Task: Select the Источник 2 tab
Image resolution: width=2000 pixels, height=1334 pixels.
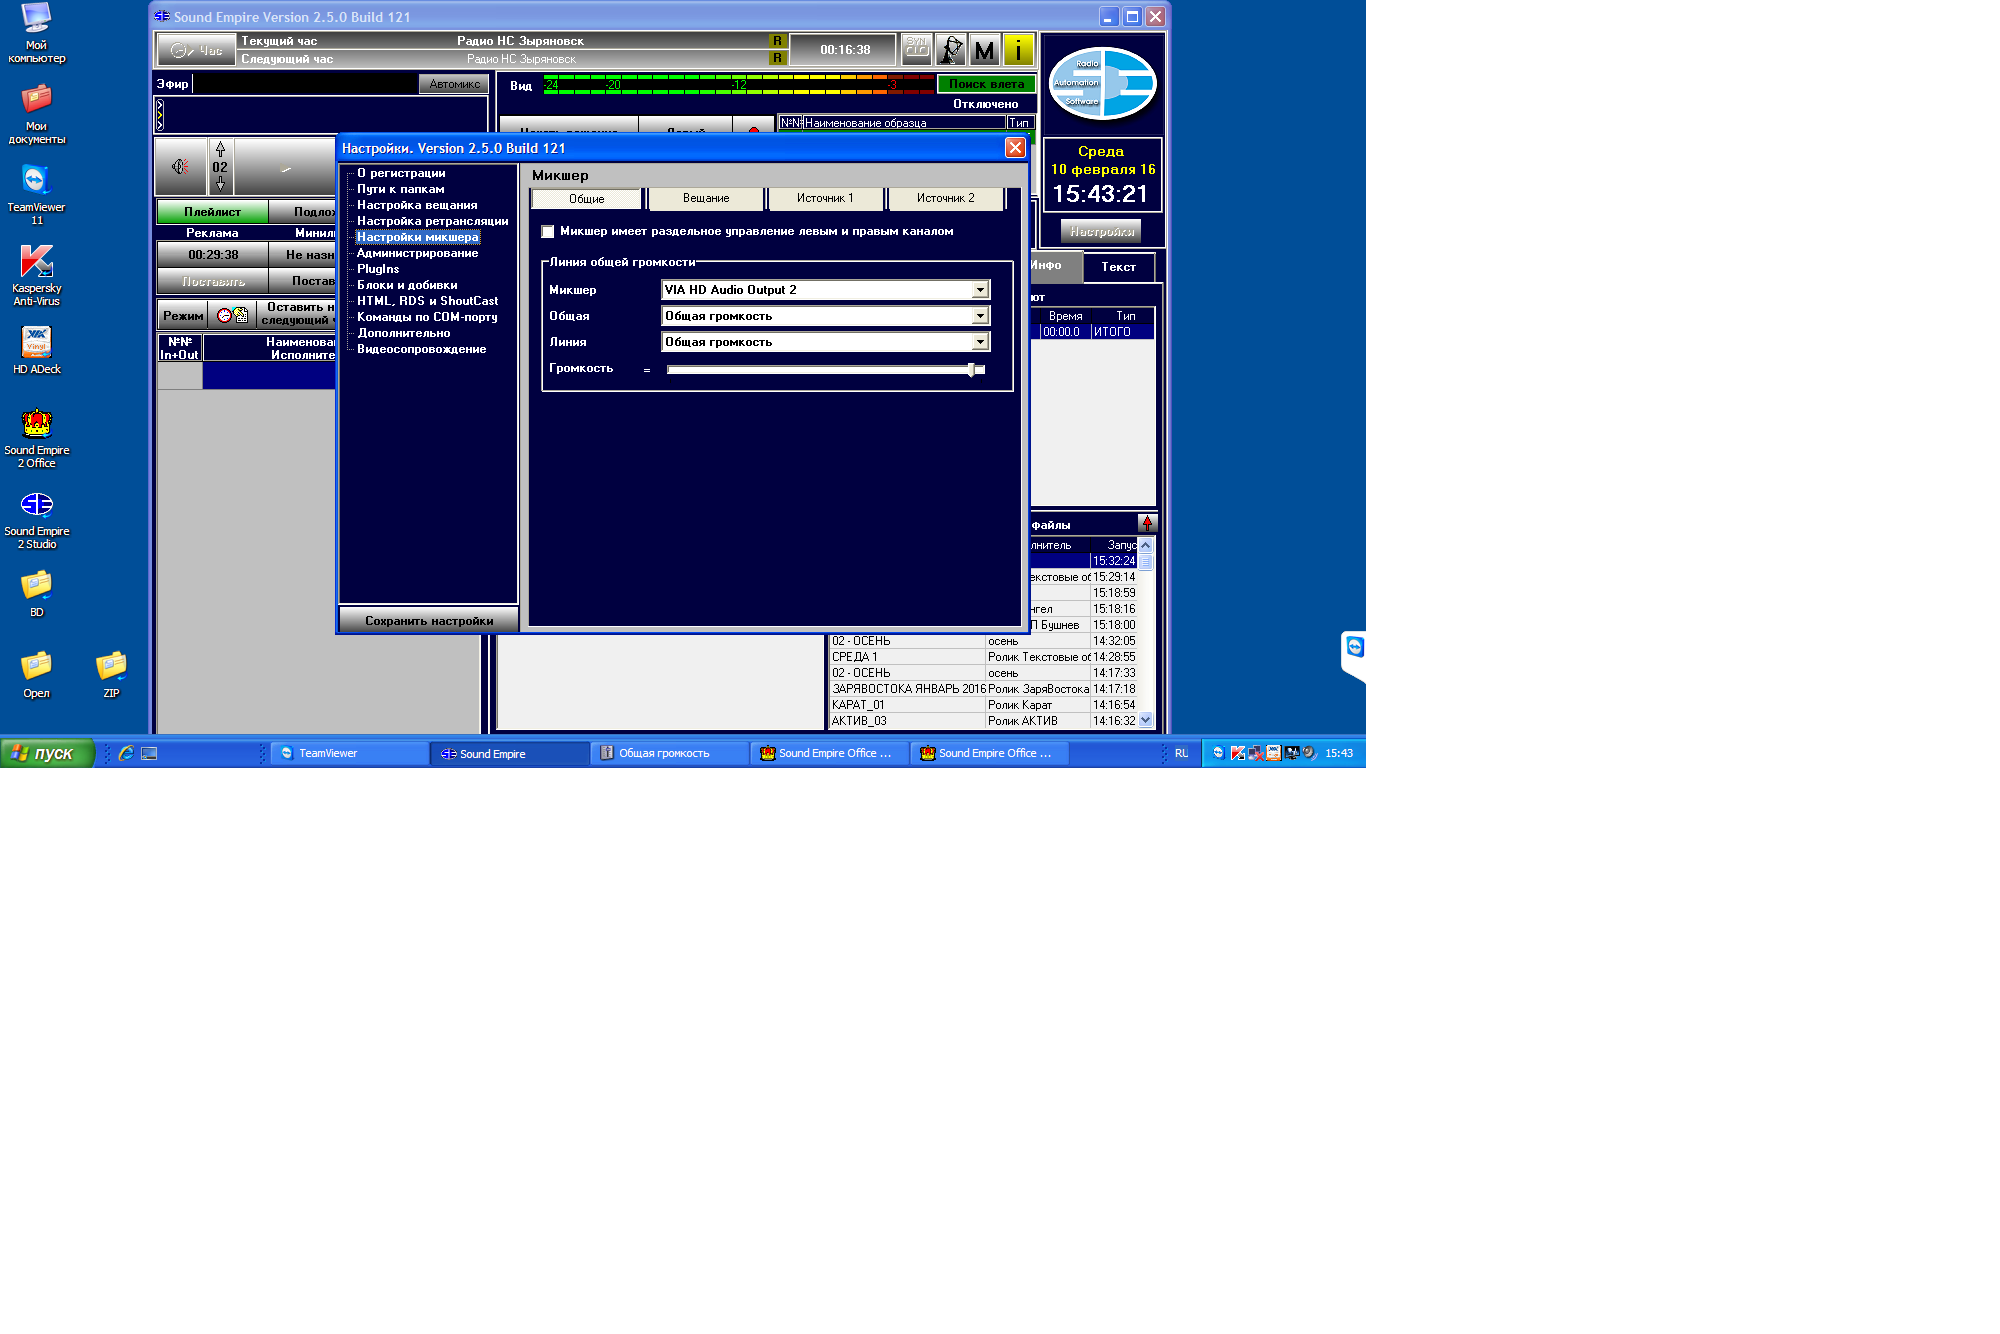Action: click(945, 199)
